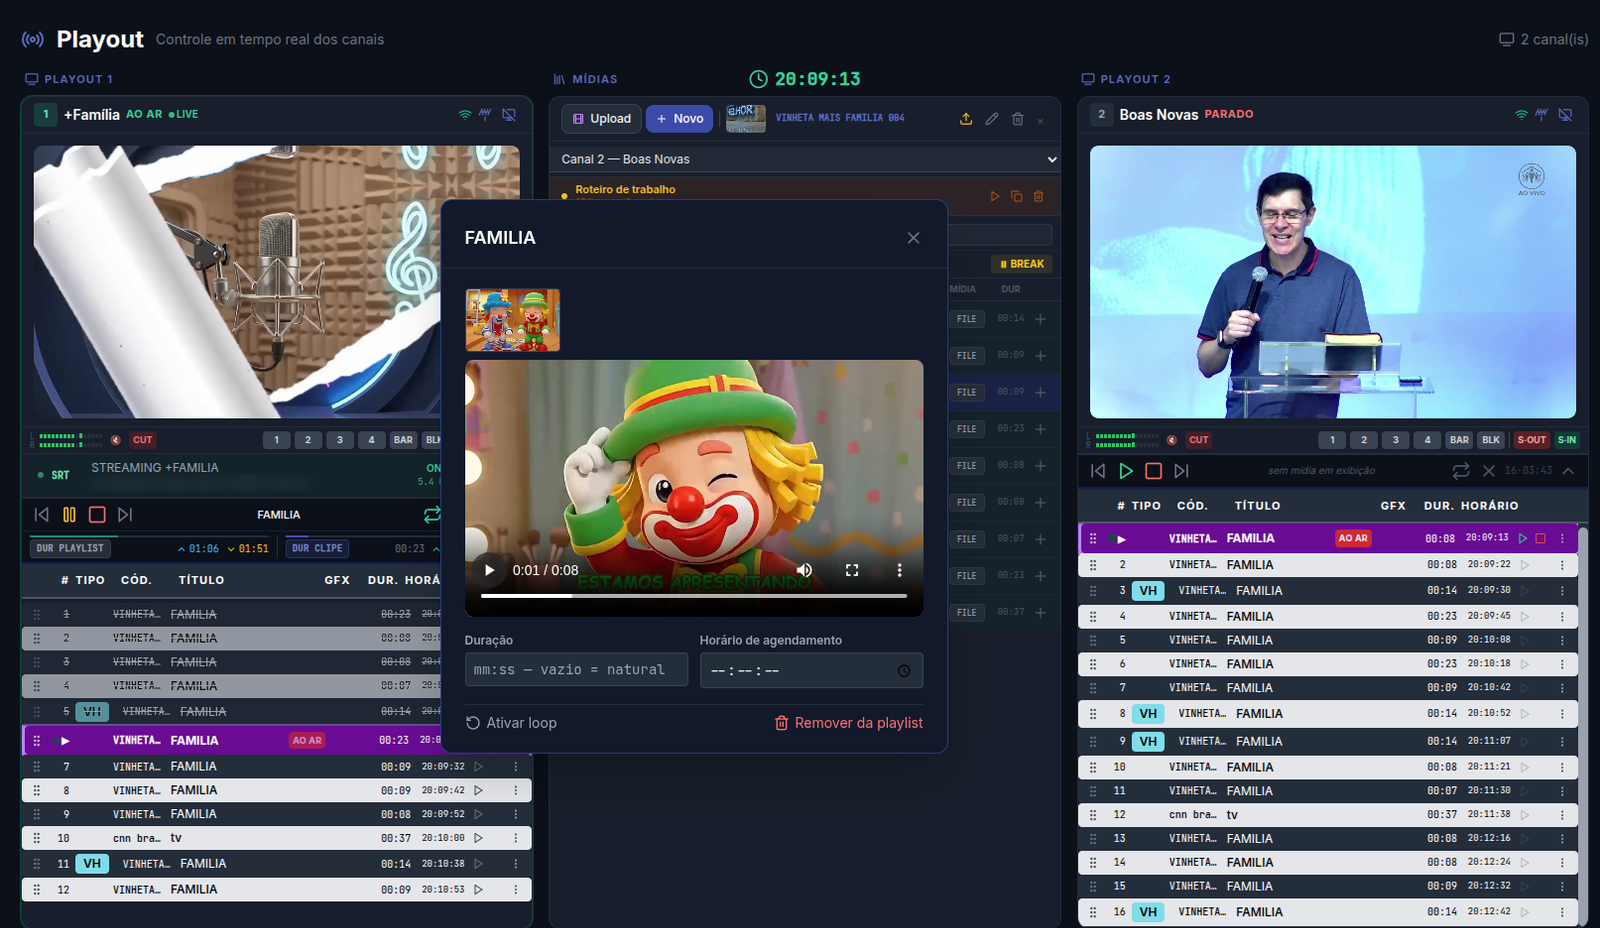Seek the video preview progress bar
The width and height of the screenshot is (1600, 928).
(x=694, y=596)
